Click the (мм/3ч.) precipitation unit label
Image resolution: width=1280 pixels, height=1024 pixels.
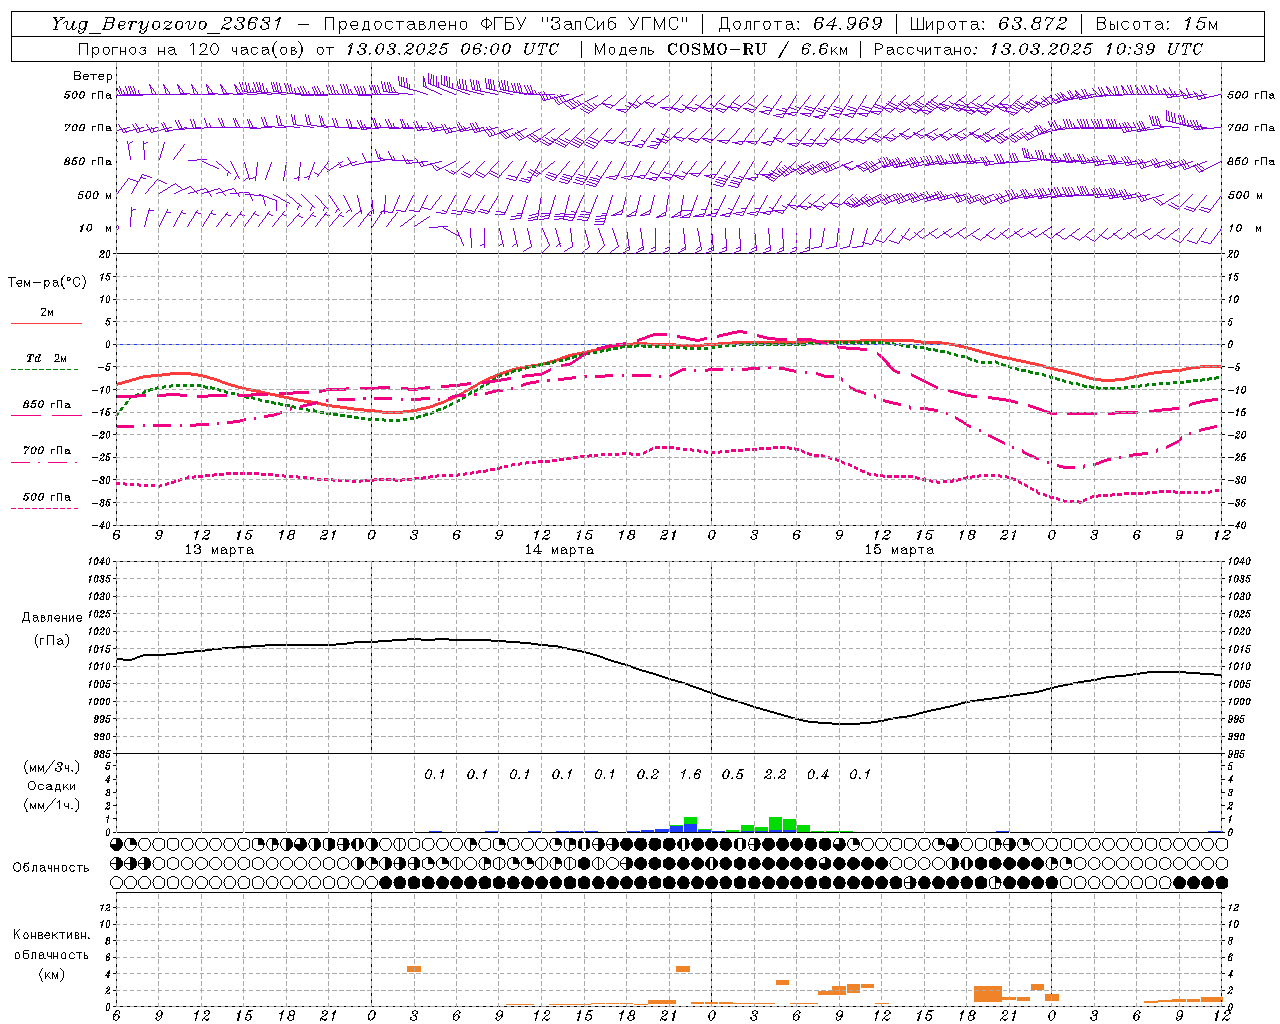(x=52, y=767)
